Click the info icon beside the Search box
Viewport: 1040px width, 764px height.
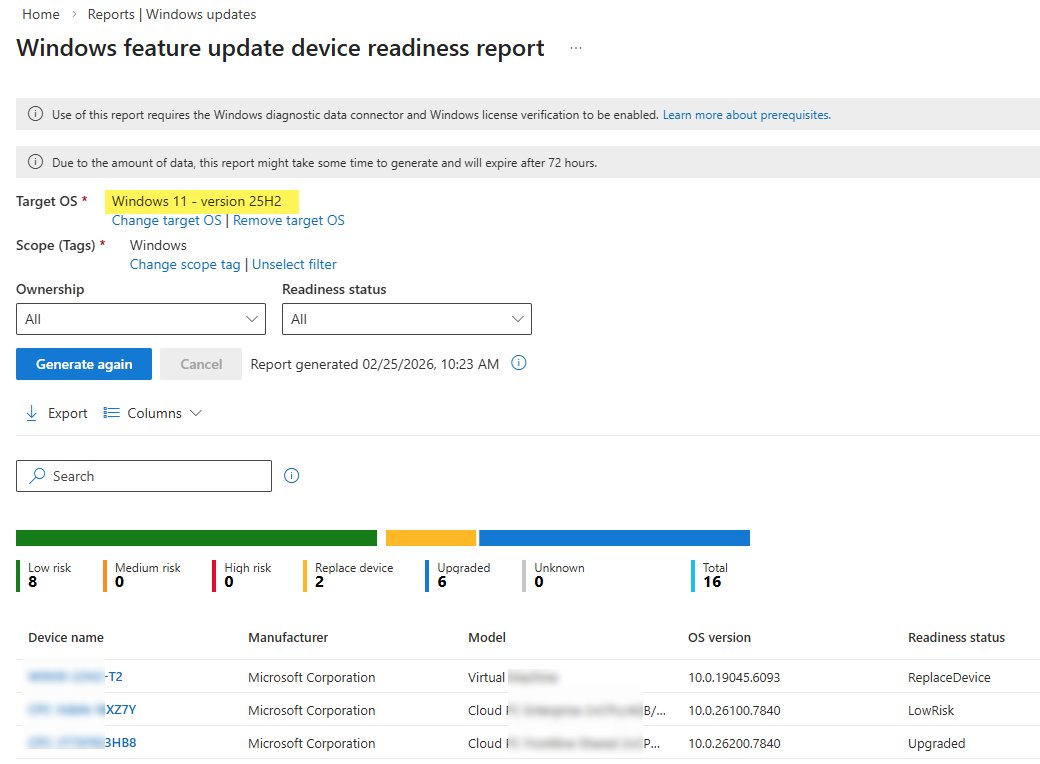291,475
